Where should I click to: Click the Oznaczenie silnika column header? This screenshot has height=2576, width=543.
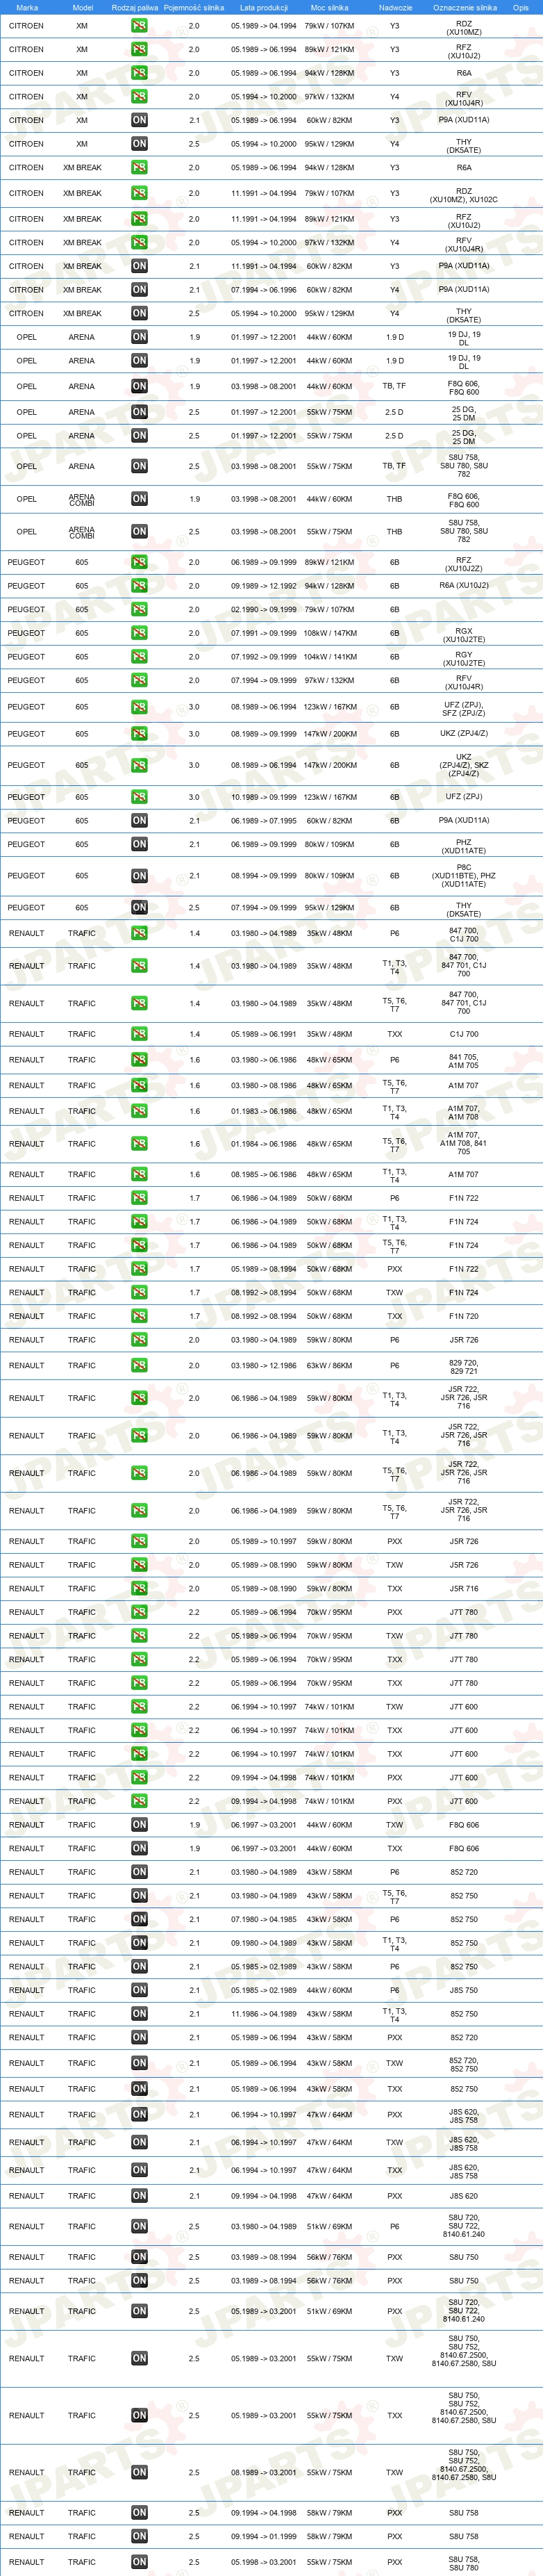click(465, 7)
